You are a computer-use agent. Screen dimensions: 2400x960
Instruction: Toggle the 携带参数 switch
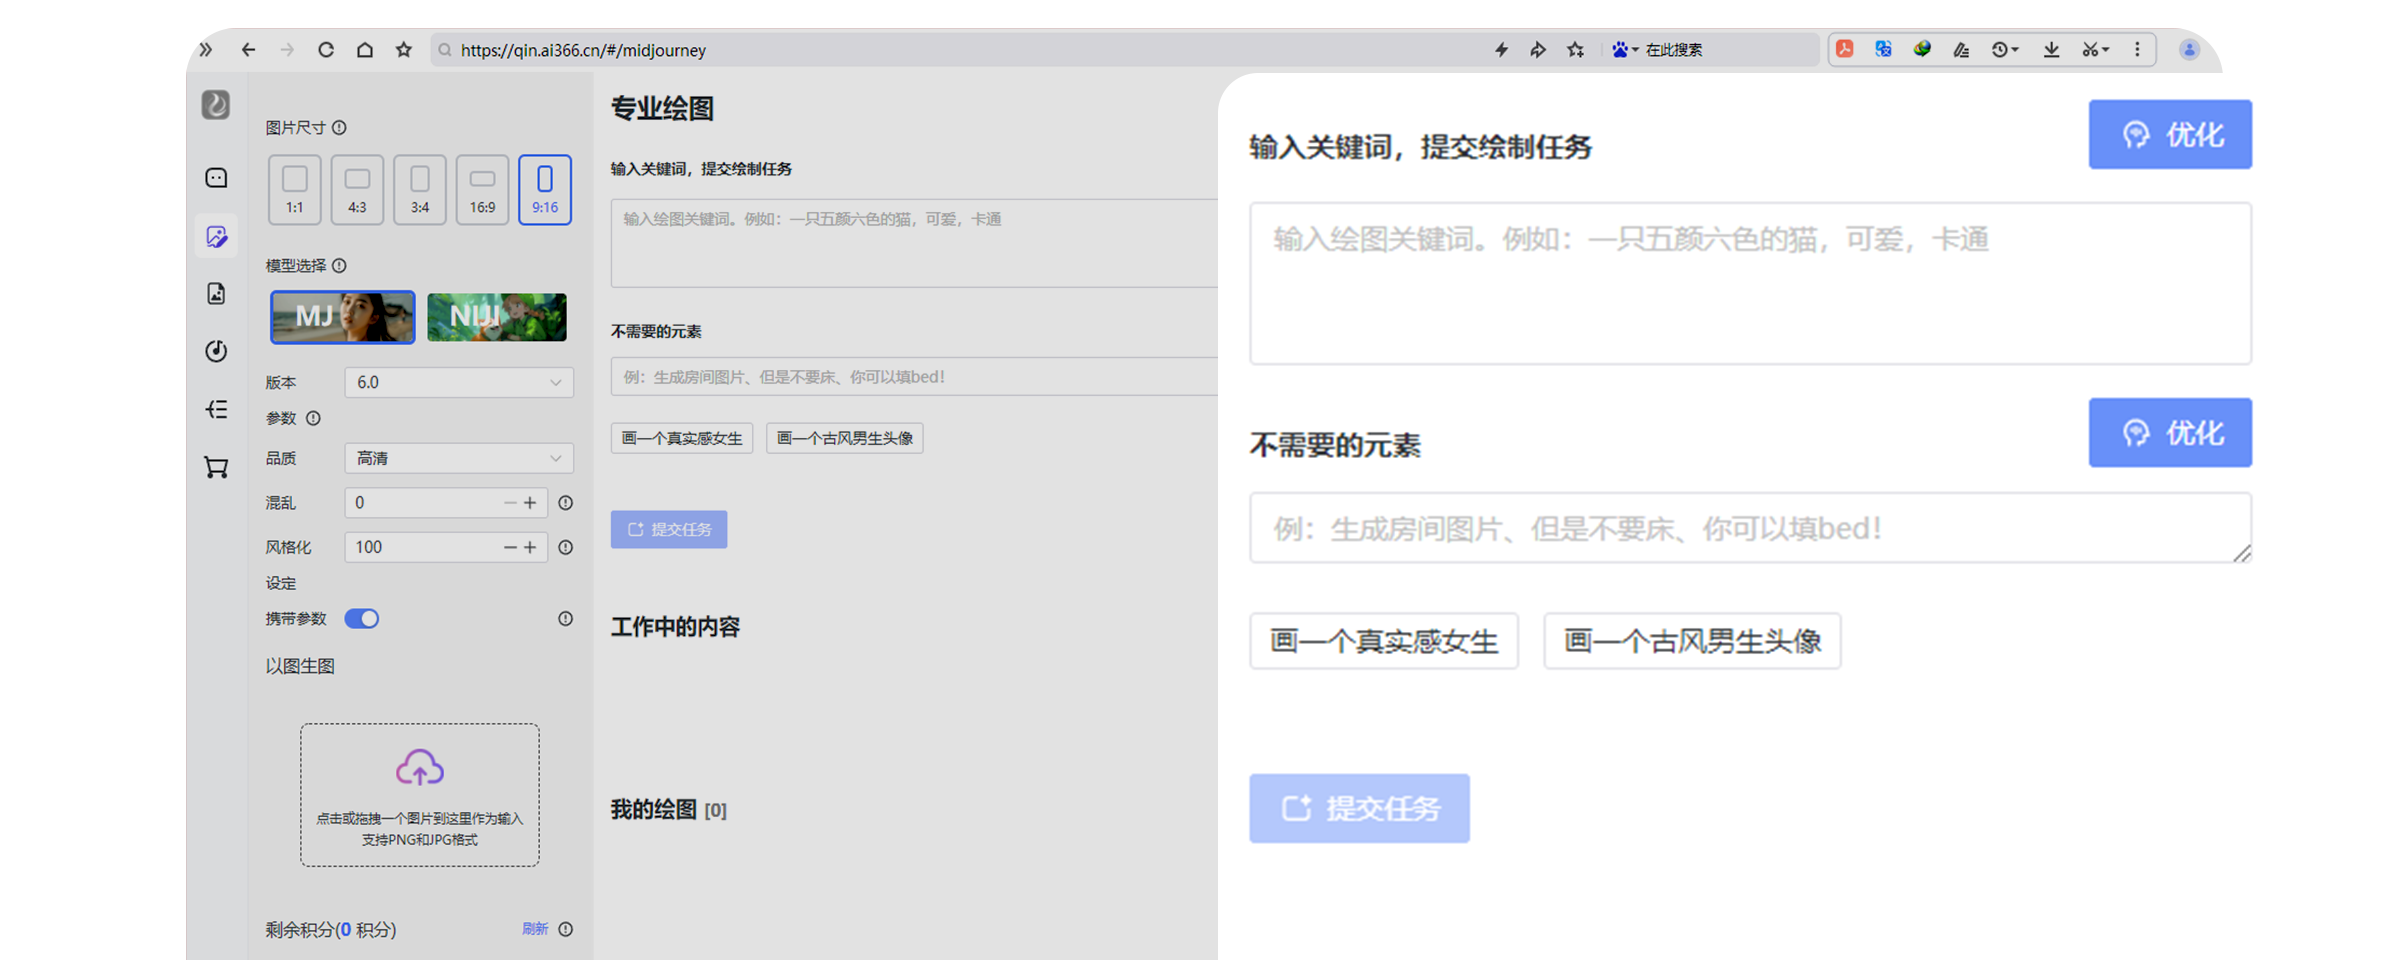(x=362, y=619)
